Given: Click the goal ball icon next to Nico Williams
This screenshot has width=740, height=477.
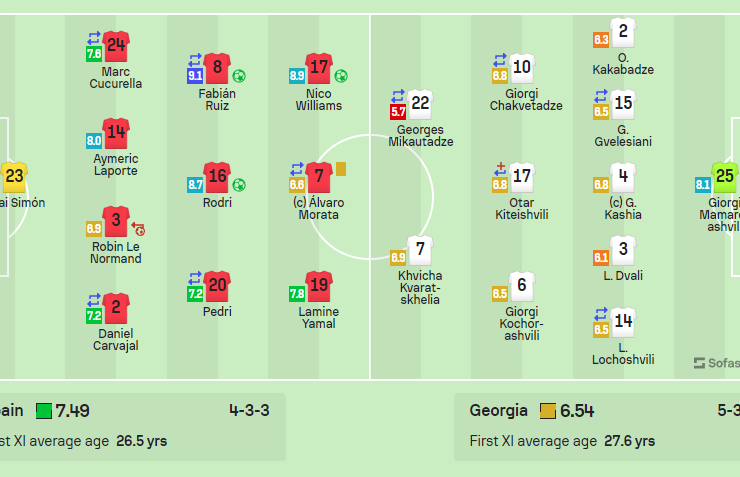Looking at the screenshot, I should (341, 76).
